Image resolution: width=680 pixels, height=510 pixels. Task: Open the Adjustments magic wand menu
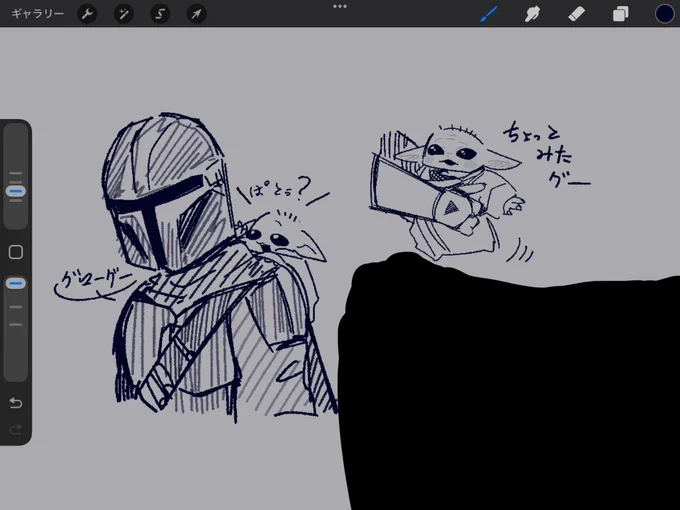pos(124,14)
